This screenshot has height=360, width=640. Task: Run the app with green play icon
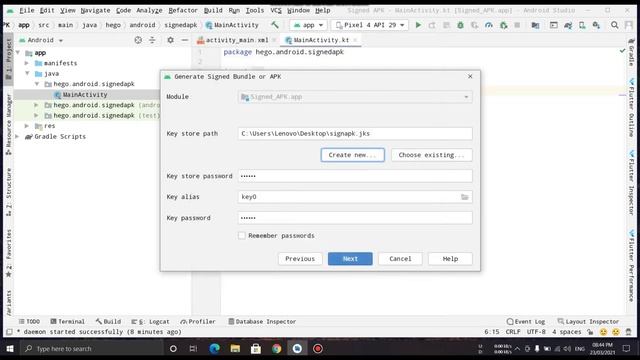[418, 25]
